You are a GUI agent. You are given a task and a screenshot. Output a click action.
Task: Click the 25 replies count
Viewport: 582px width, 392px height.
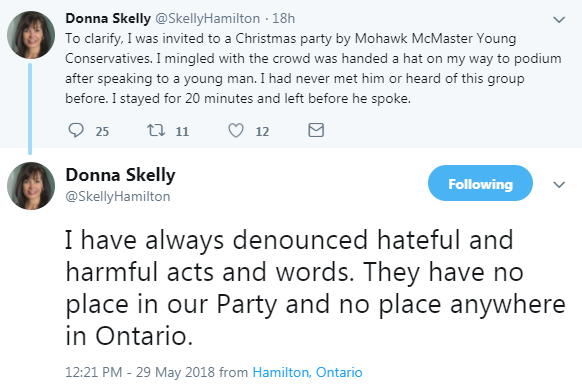click(102, 131)
